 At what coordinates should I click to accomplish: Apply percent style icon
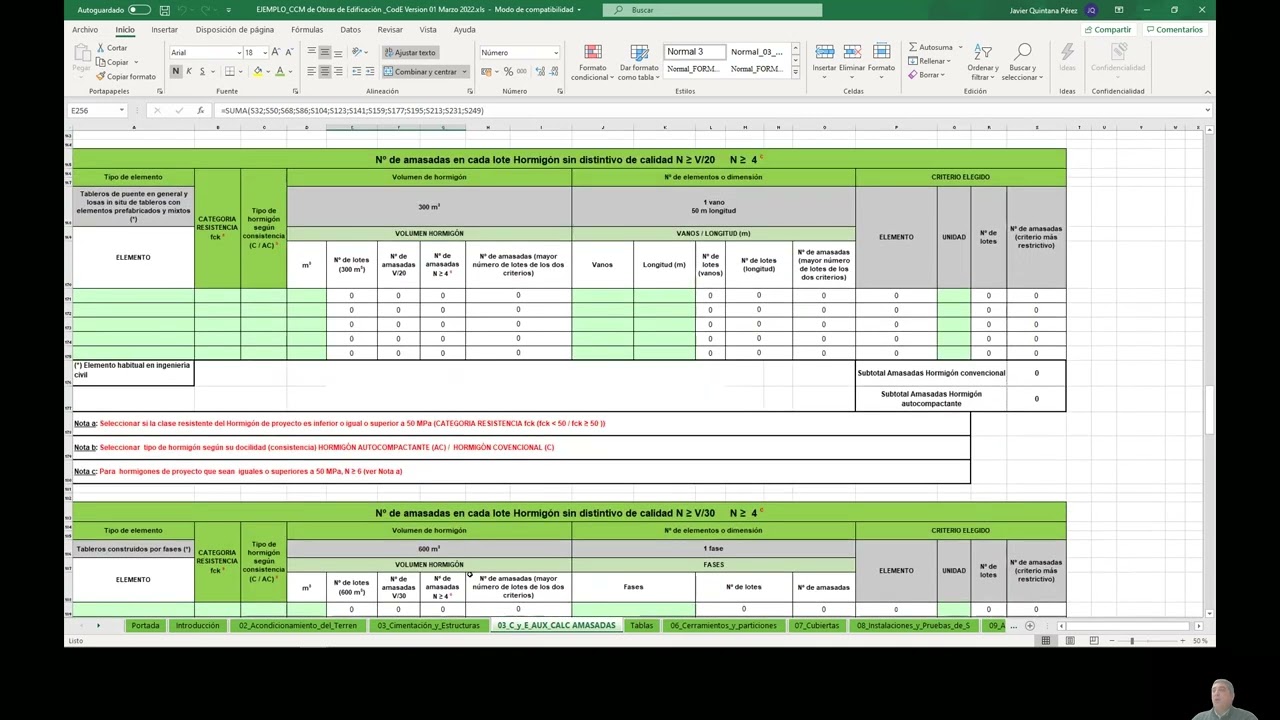click(x=508, y=71)
